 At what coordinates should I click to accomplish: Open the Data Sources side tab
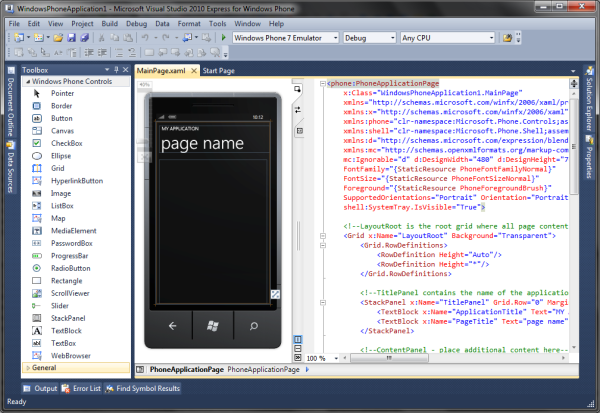pyautogui.click(x=11, y=167)
